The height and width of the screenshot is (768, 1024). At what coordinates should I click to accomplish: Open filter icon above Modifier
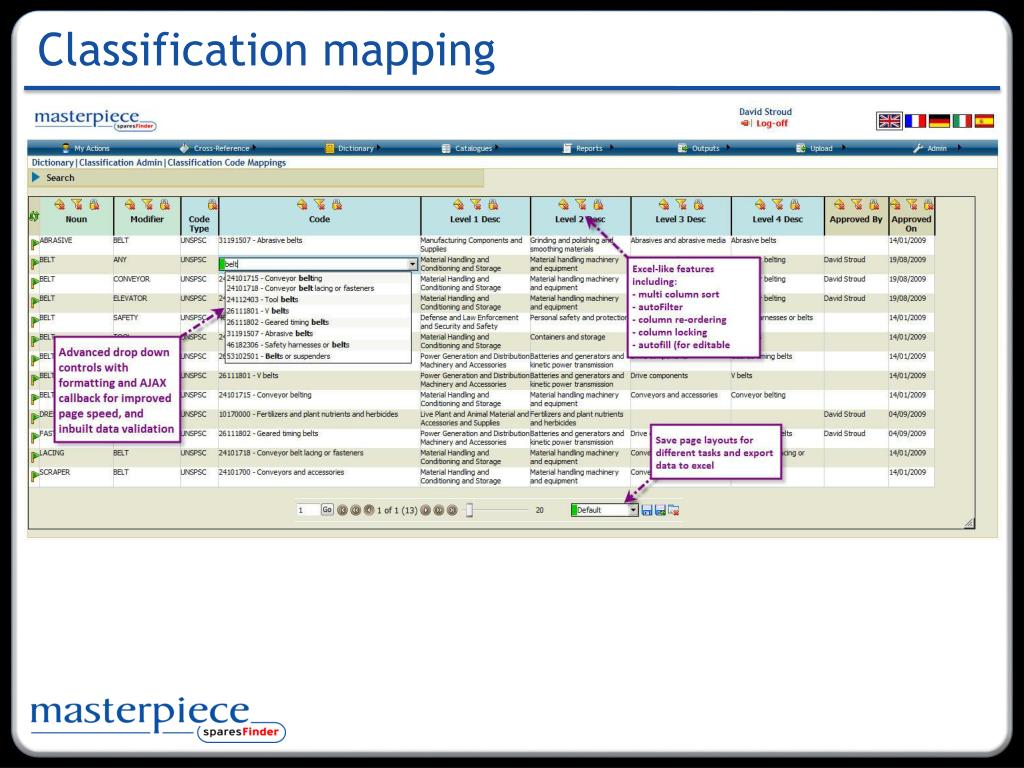148,204
